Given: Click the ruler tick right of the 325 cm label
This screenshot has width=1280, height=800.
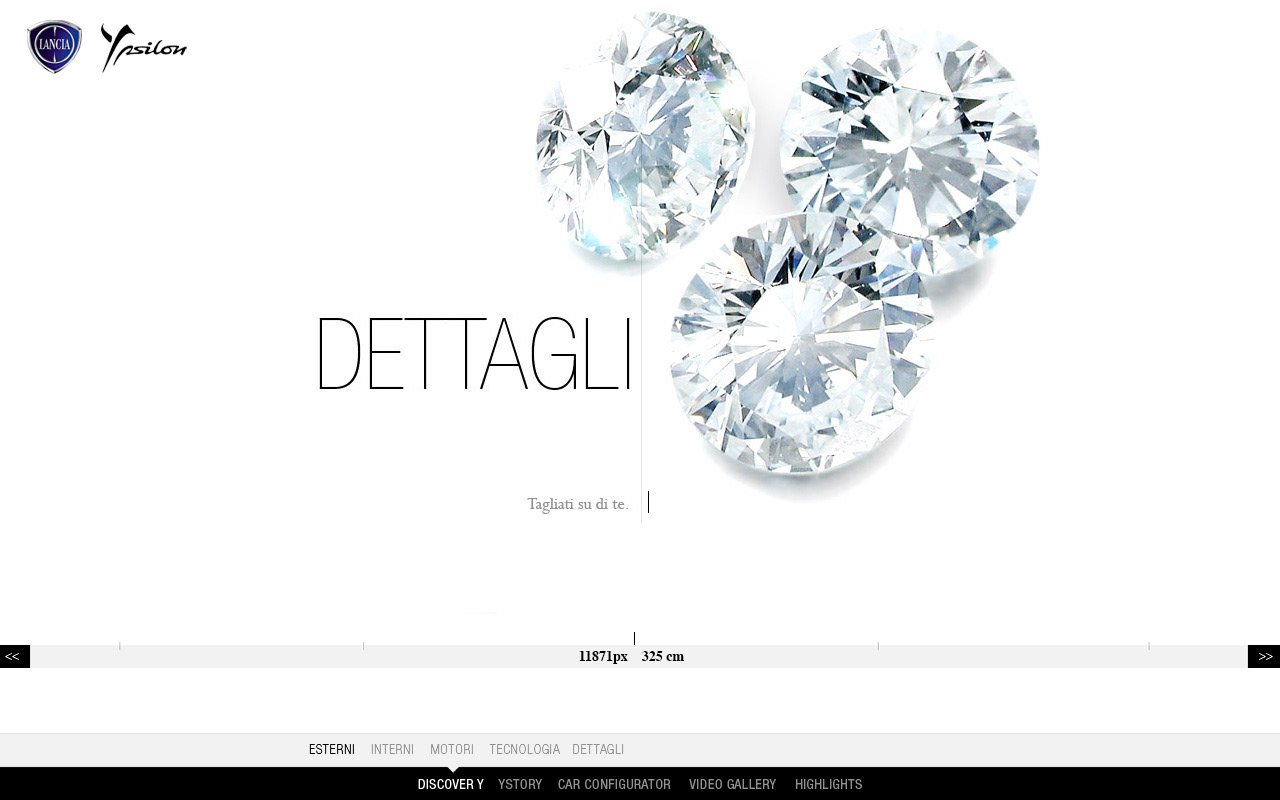Looking at the screenshot, I should [878, 646].
